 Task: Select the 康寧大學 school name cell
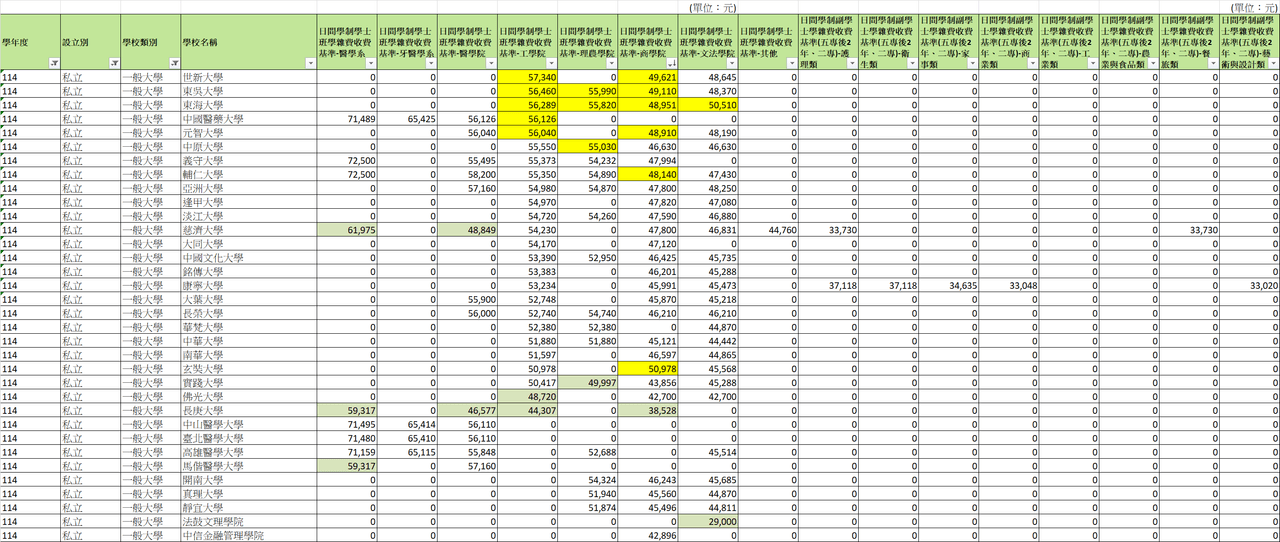coord(249,286)
